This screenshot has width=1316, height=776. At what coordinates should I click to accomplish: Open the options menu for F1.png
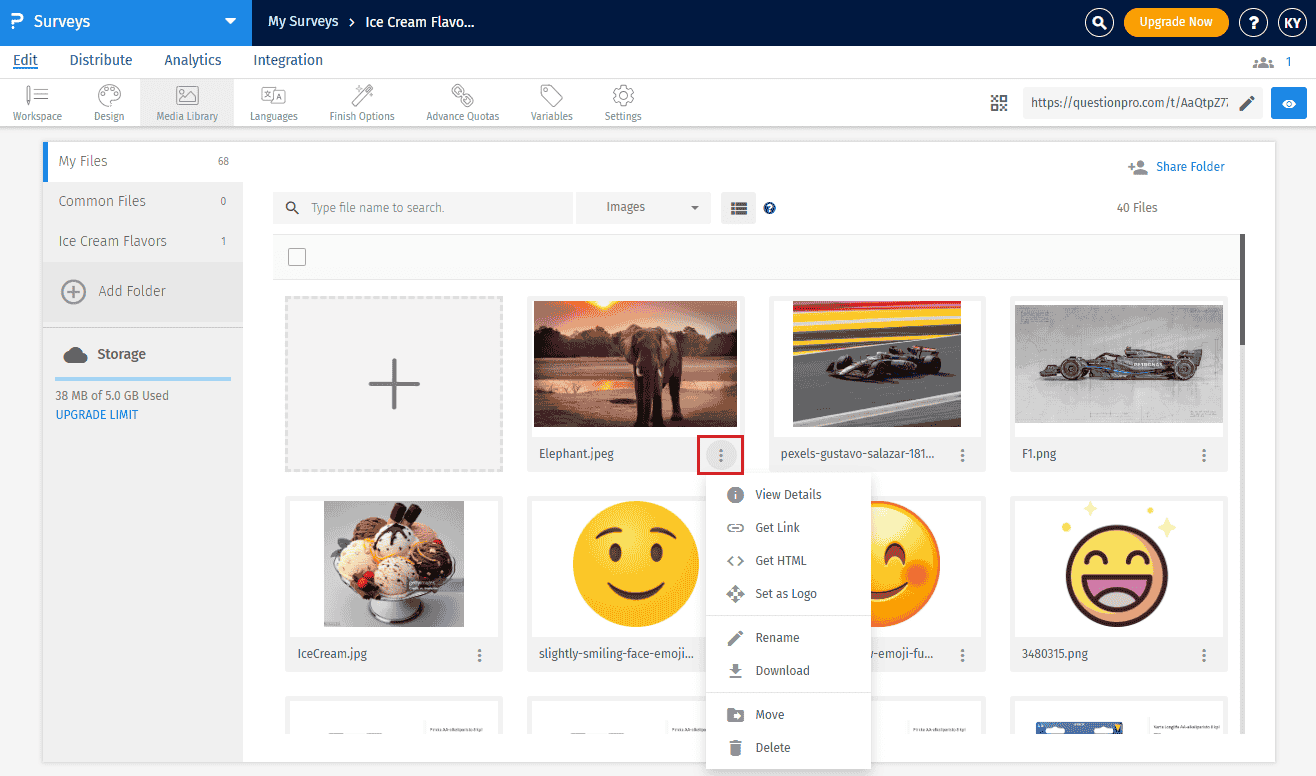(x=1204, y=454)
